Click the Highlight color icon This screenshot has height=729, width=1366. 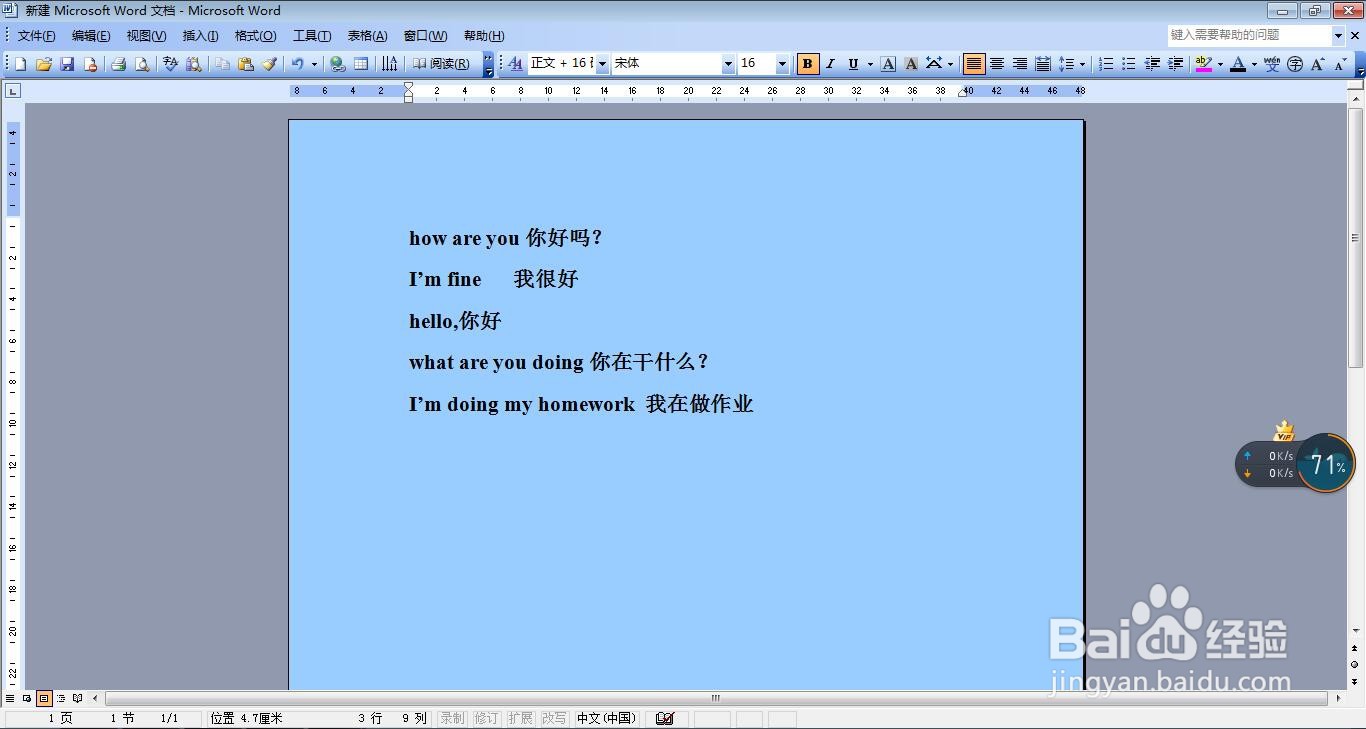point(1202,63)
